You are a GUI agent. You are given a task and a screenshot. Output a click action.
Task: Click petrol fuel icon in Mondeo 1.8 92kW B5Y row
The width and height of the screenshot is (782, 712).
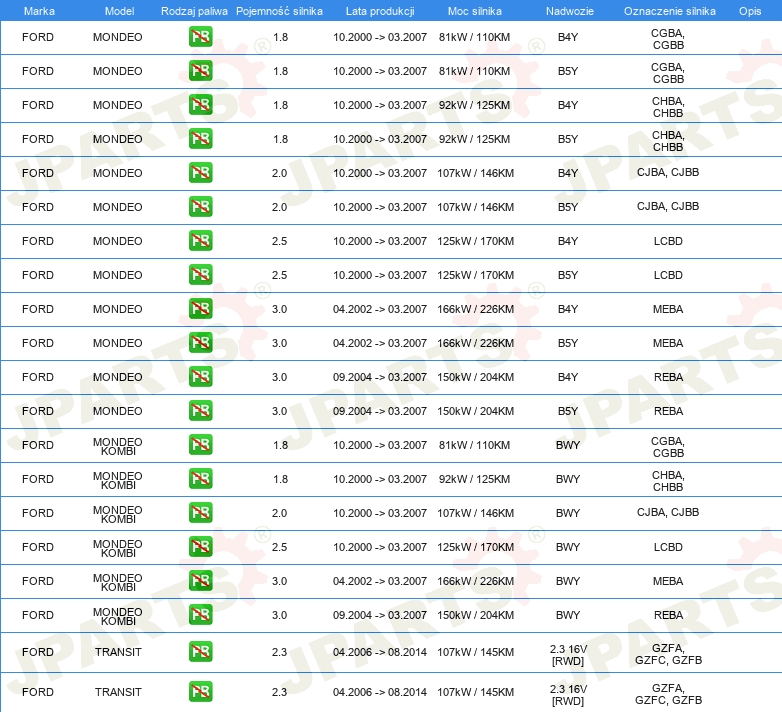click(200, 139)
